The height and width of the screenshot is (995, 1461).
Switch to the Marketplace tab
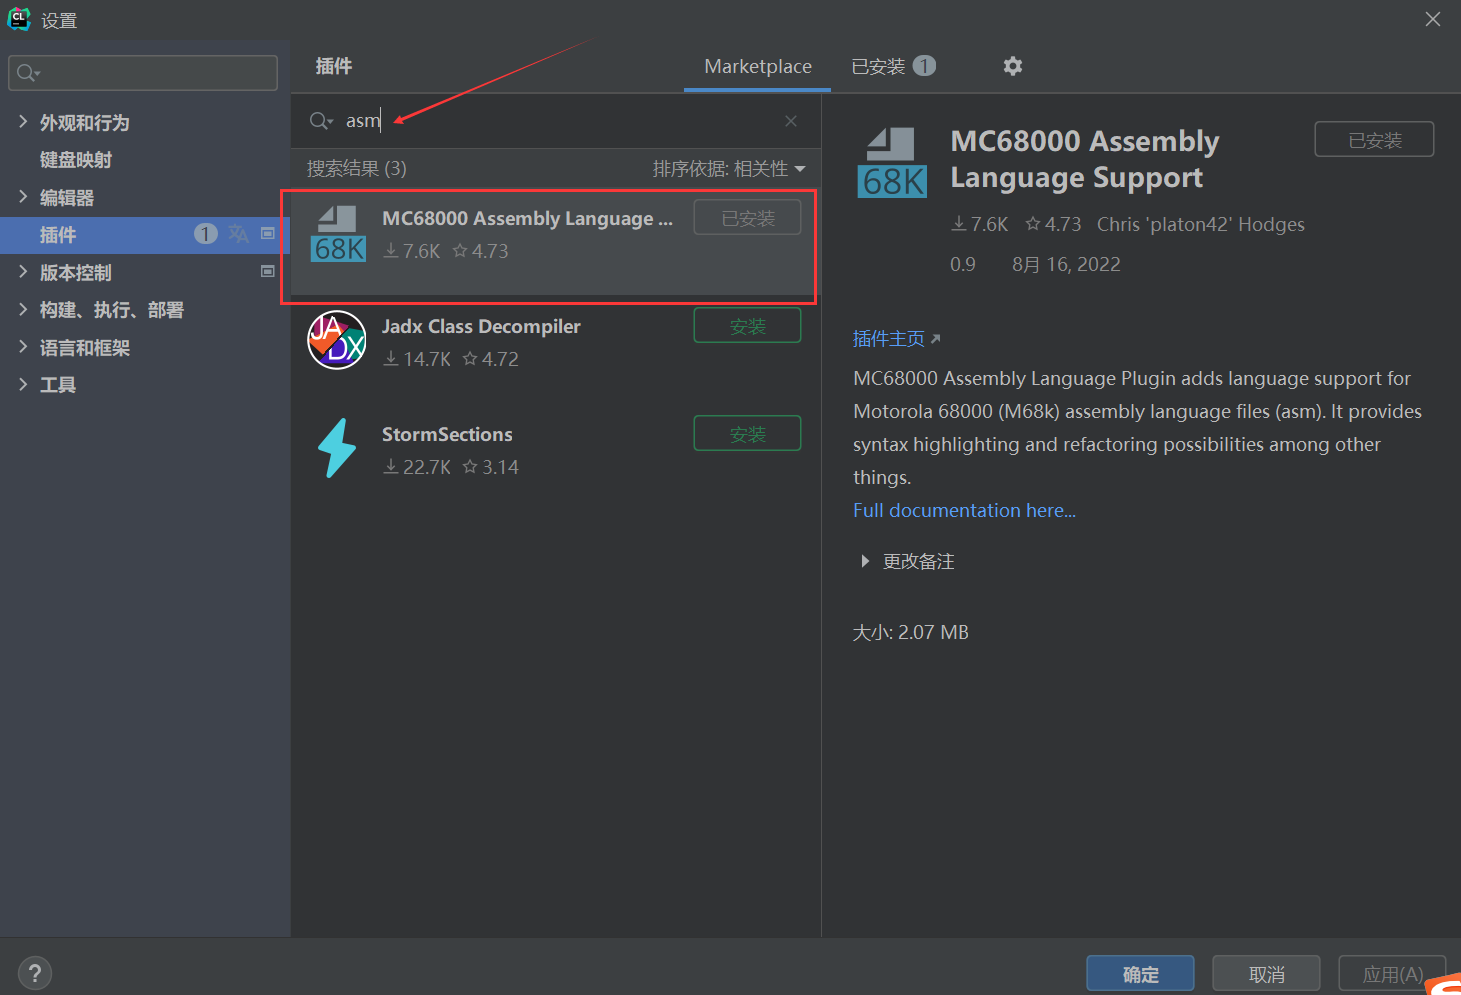(x=758, y=66)
